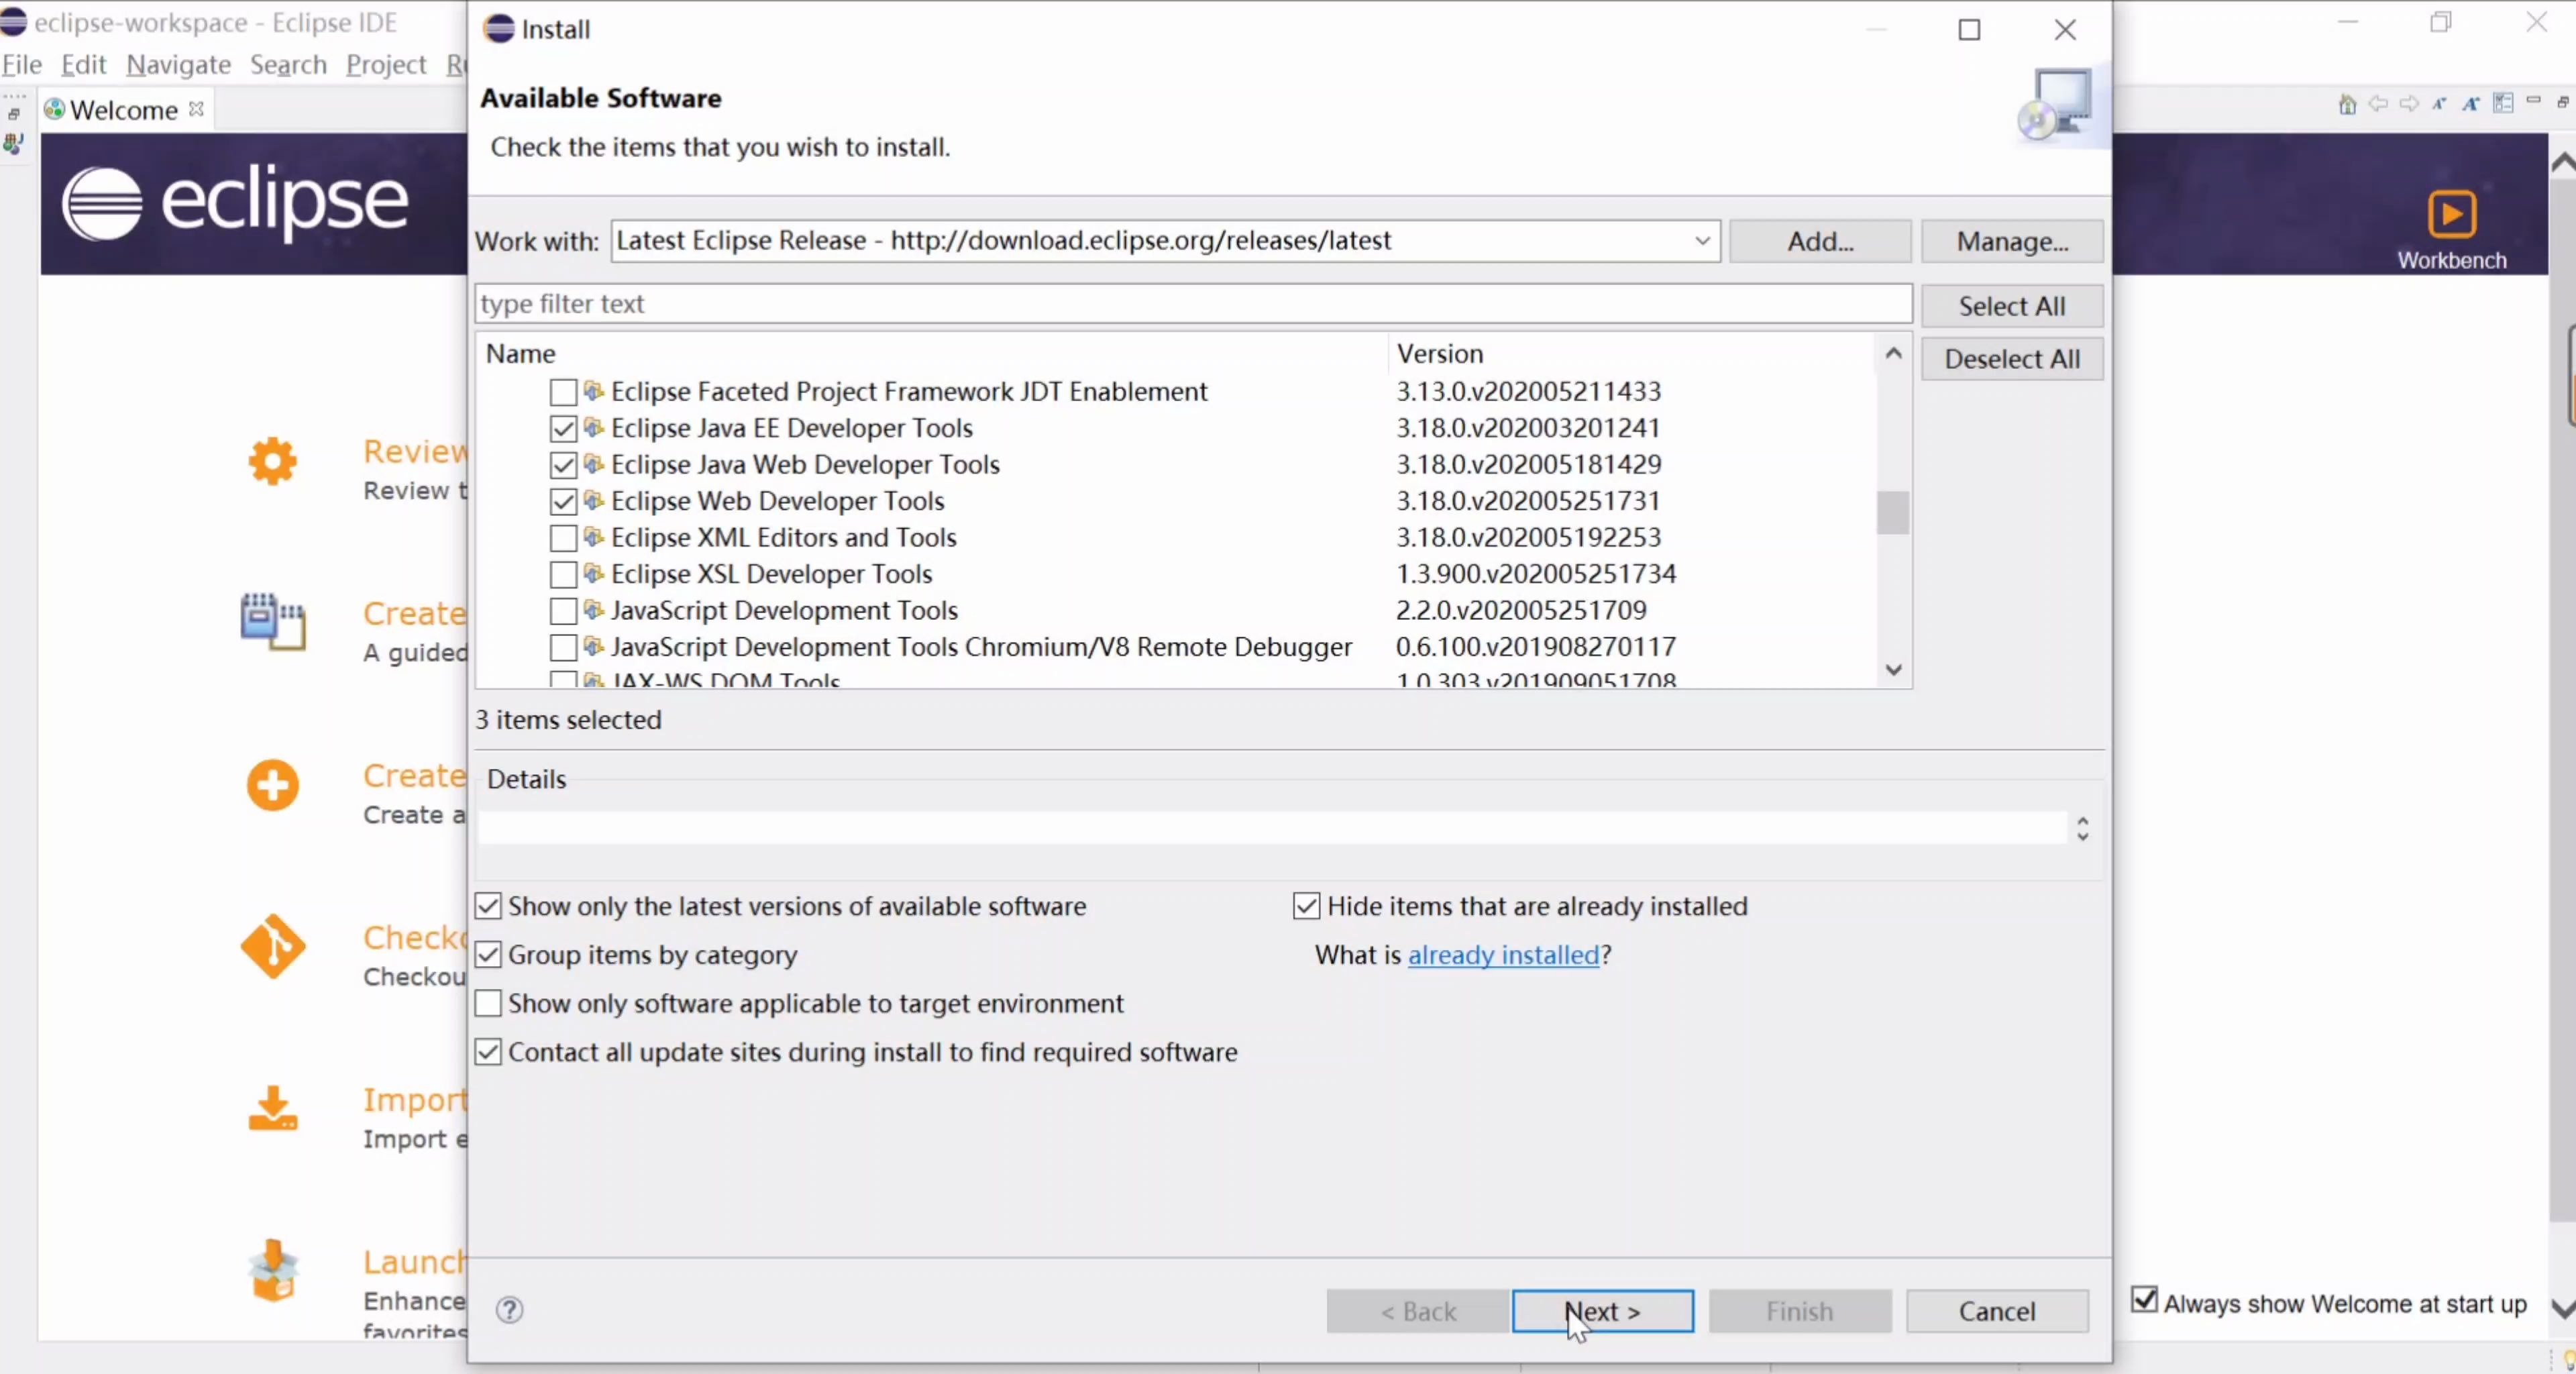Screen dimensions: 2576x1374
Task: Click the Create Hello World calendar icon
Action: (x=272, y=622)
